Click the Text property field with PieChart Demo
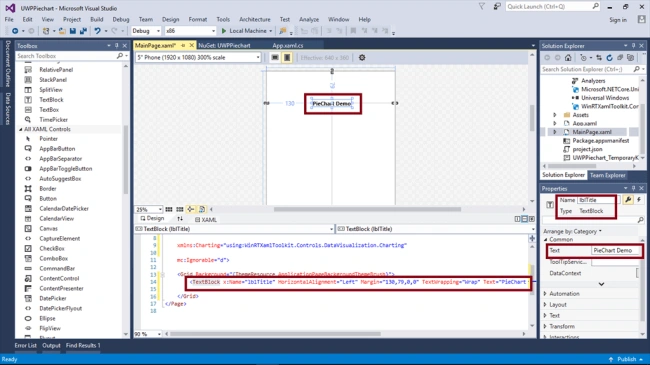650x365 pixels. (616, 251)
